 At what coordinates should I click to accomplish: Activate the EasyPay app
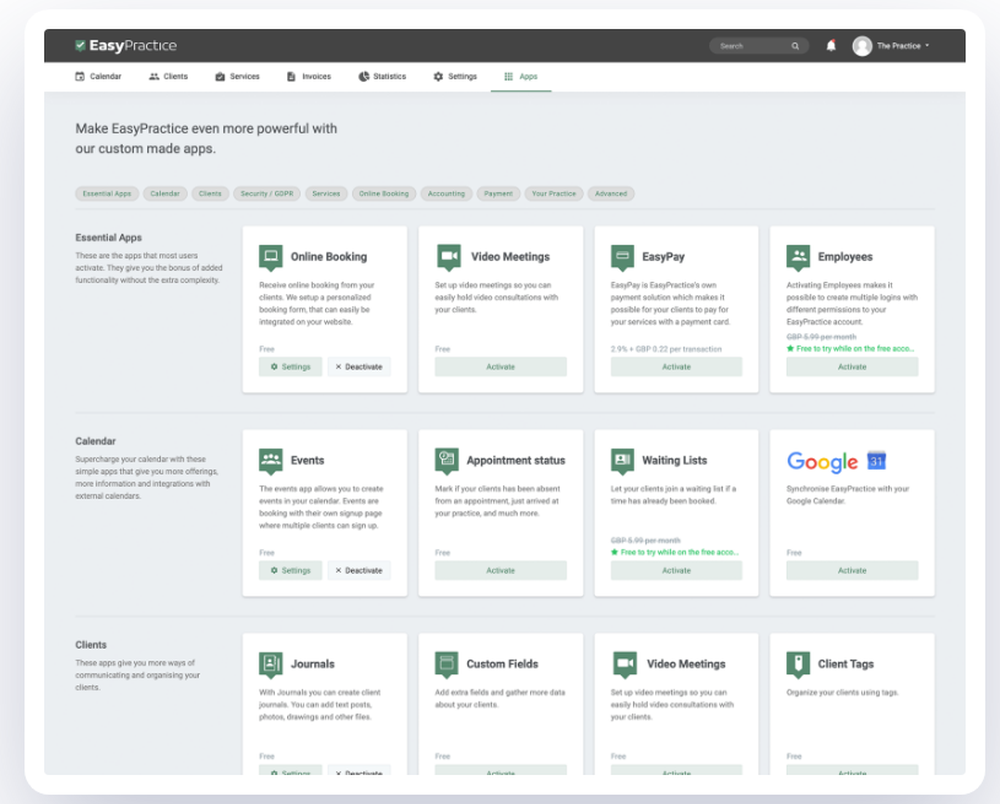coord(676,367)
